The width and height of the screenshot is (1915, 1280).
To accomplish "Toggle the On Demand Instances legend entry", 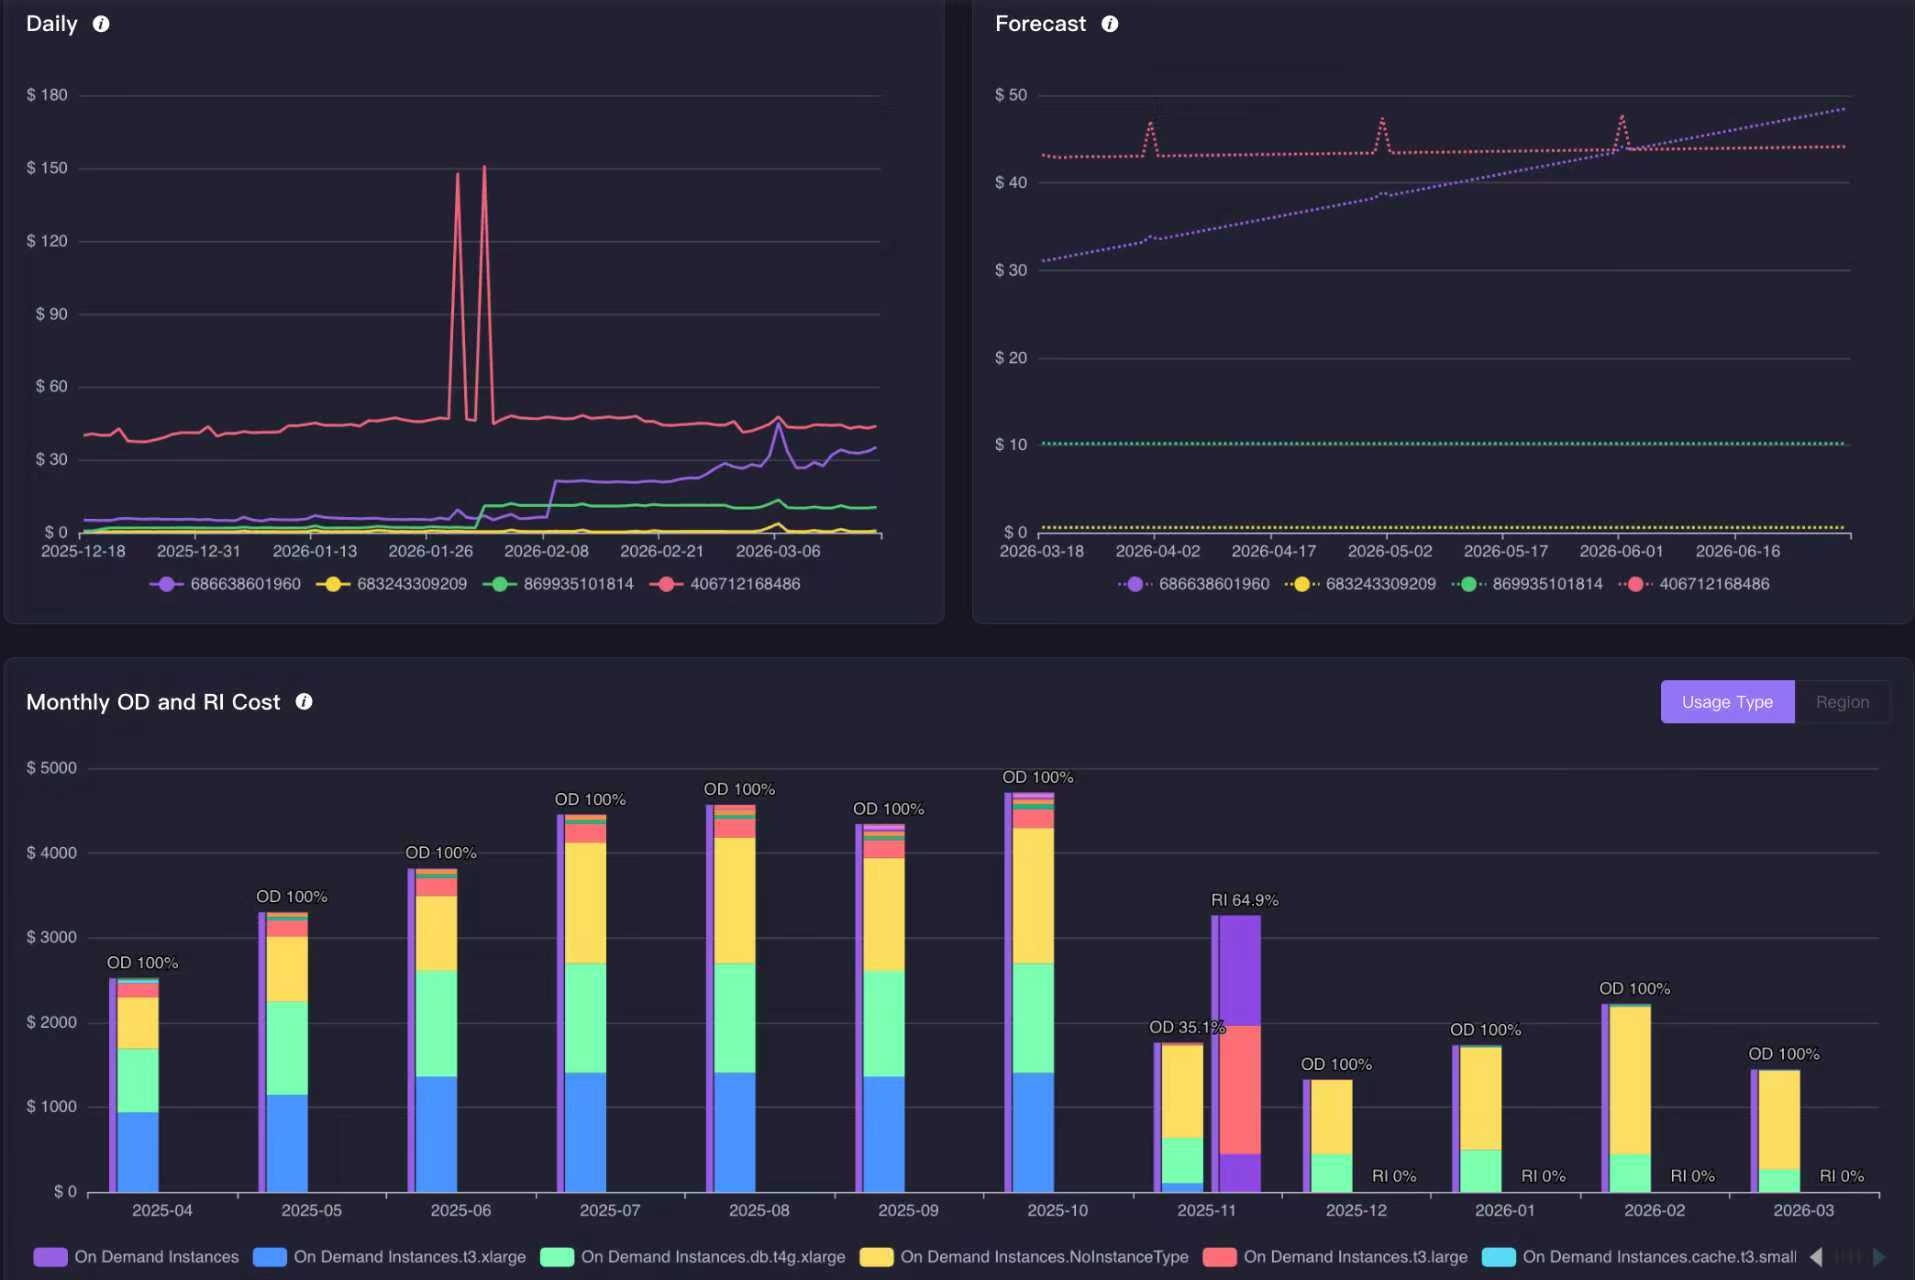I will pyautogui.click(x=135, y=1257).
